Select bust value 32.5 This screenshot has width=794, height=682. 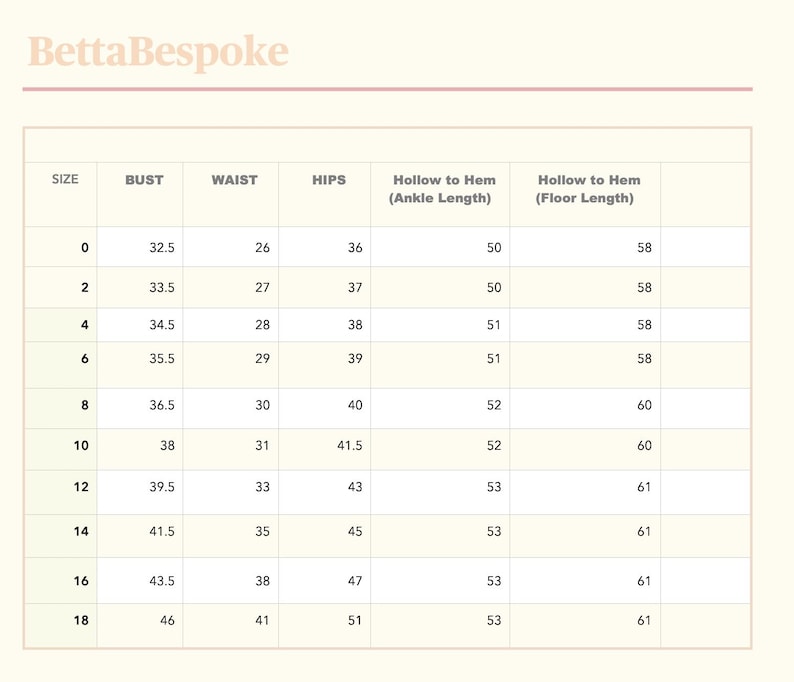tap(162, 248)
